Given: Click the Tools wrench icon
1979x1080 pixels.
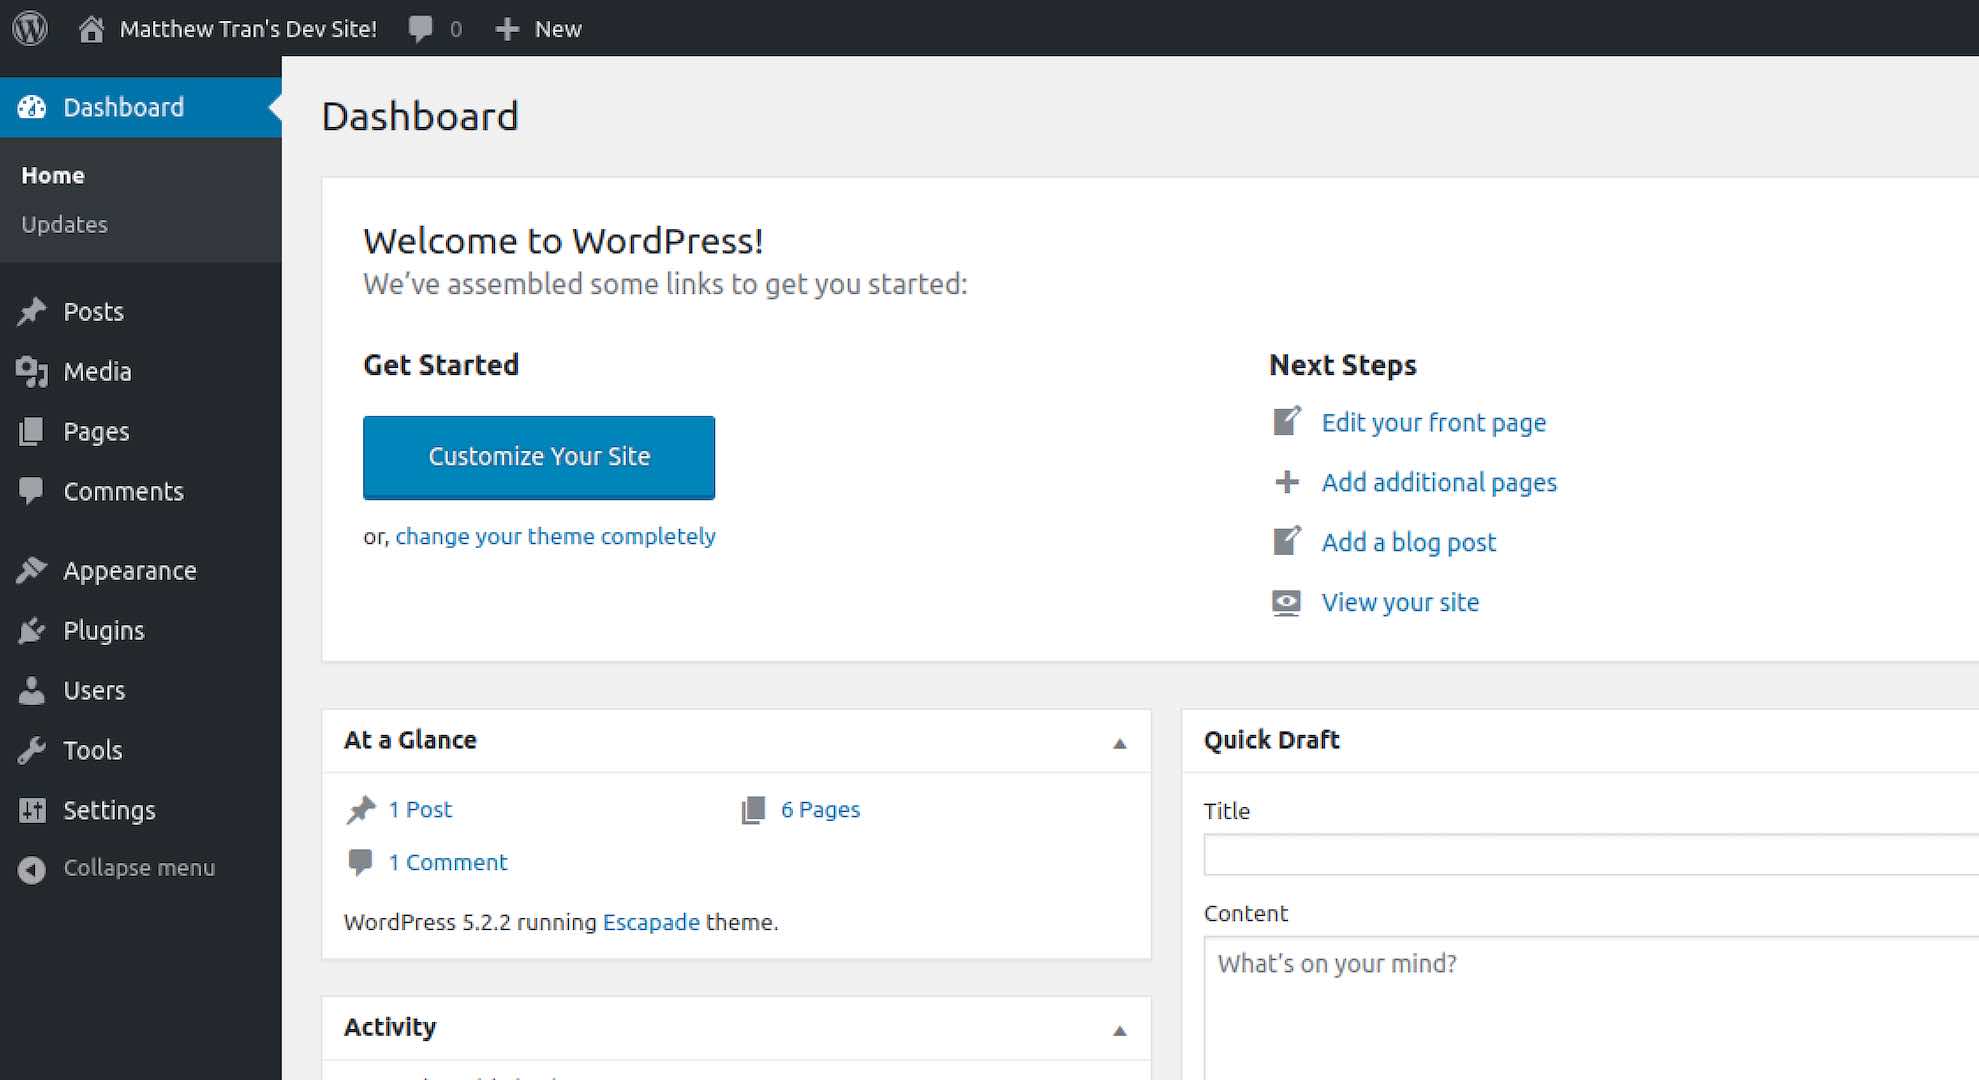Looking at the screenshot, I should pos(32,750).
